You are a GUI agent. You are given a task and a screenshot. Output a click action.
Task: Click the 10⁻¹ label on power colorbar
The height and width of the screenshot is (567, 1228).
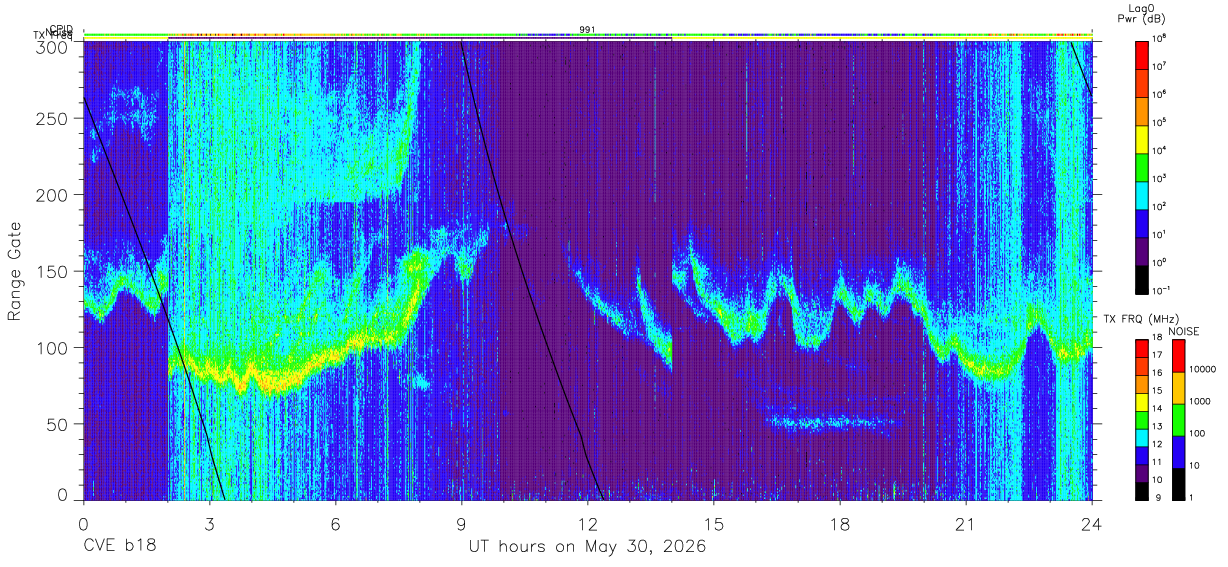point(1162,289)
